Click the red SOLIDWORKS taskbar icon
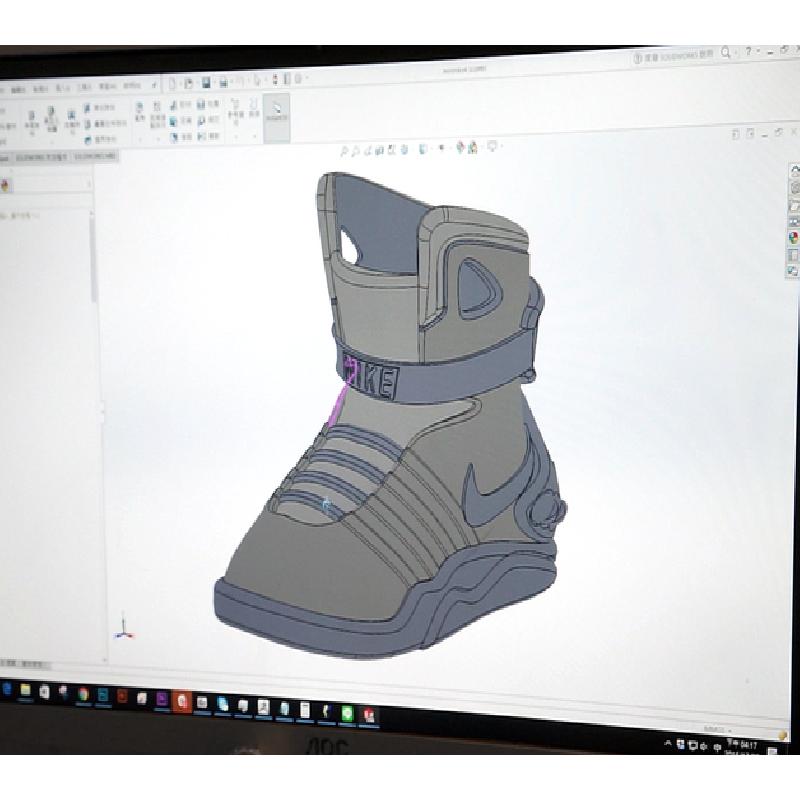This screenshot has height=800, width=800. (x=368, y=714)
